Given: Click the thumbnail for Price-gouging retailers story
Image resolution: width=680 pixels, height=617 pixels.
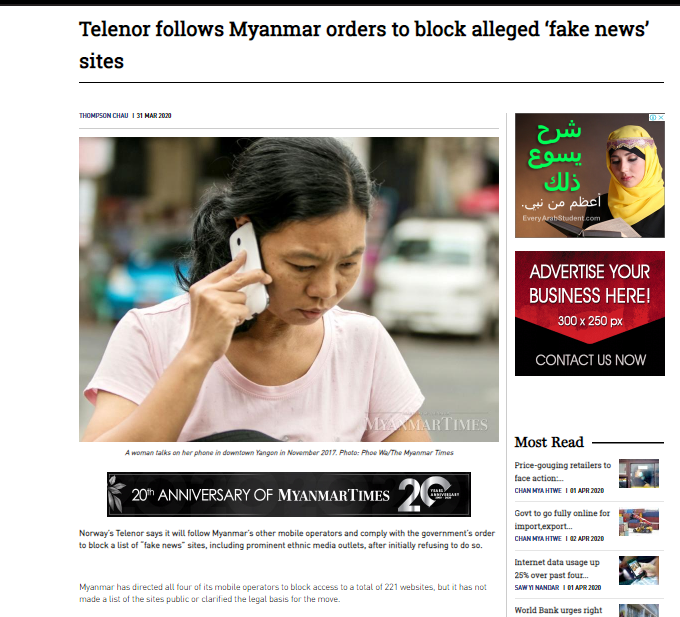Looking at the screenshot, I should 639,473.
